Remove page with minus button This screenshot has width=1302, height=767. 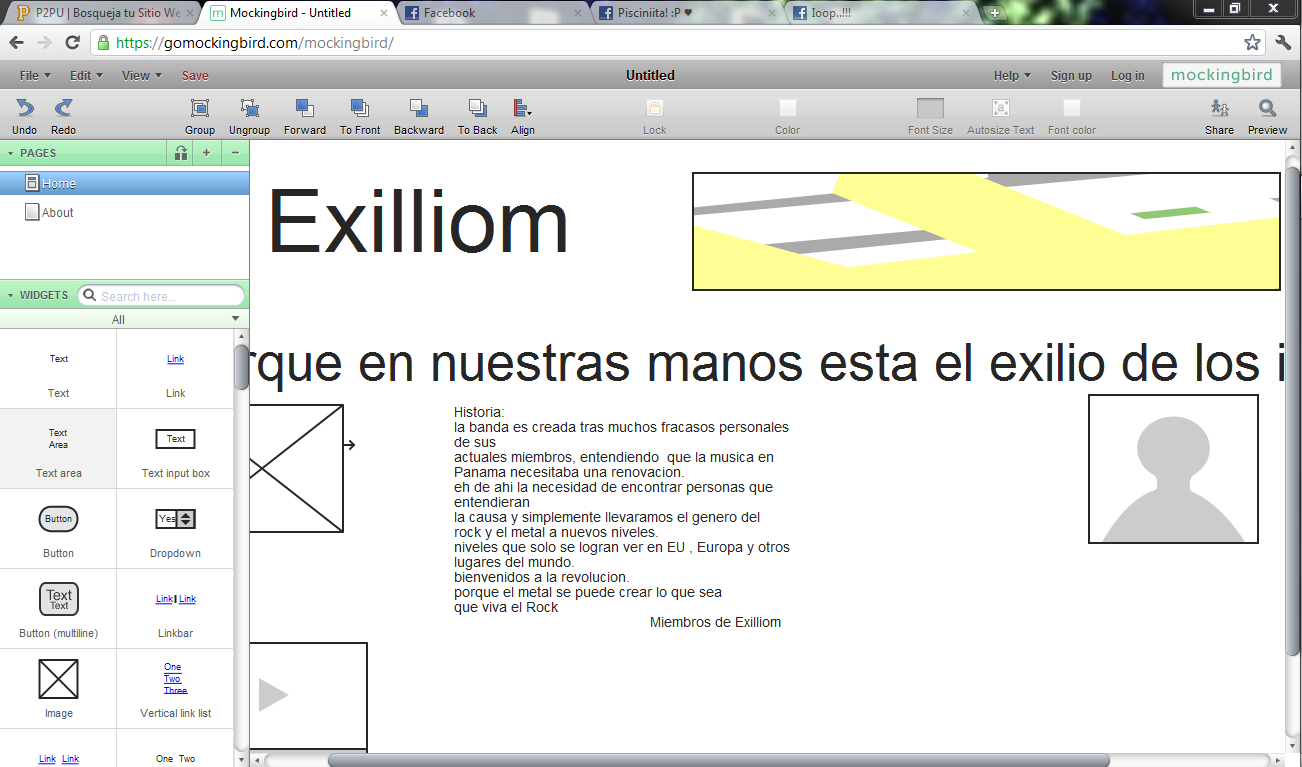click(x=235, y=153)
